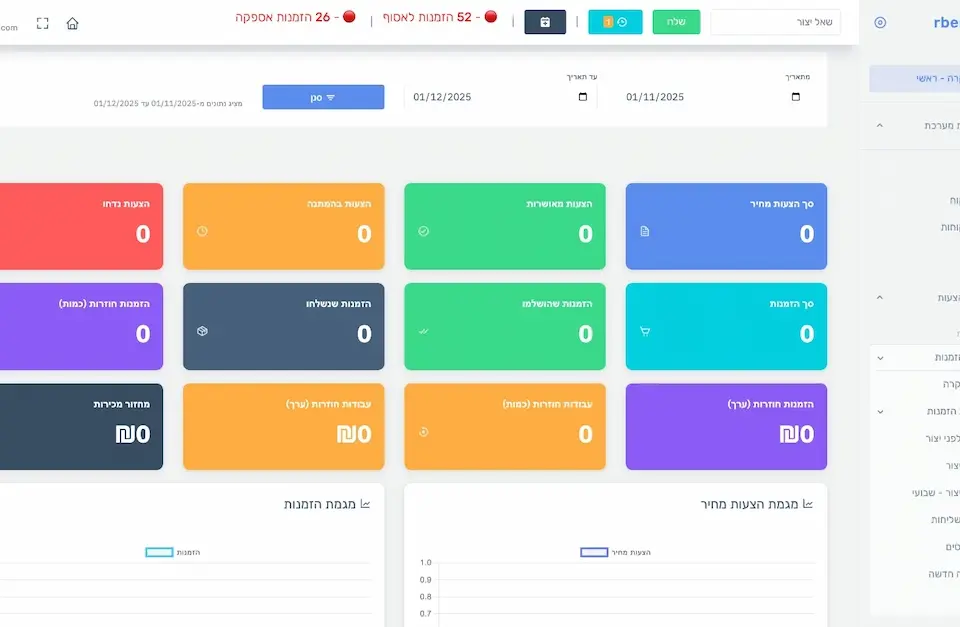Viewport: 960px width, 627px height.
Task: Click box icon on הזמנות שנשלחו card
Action: point(202,331)
